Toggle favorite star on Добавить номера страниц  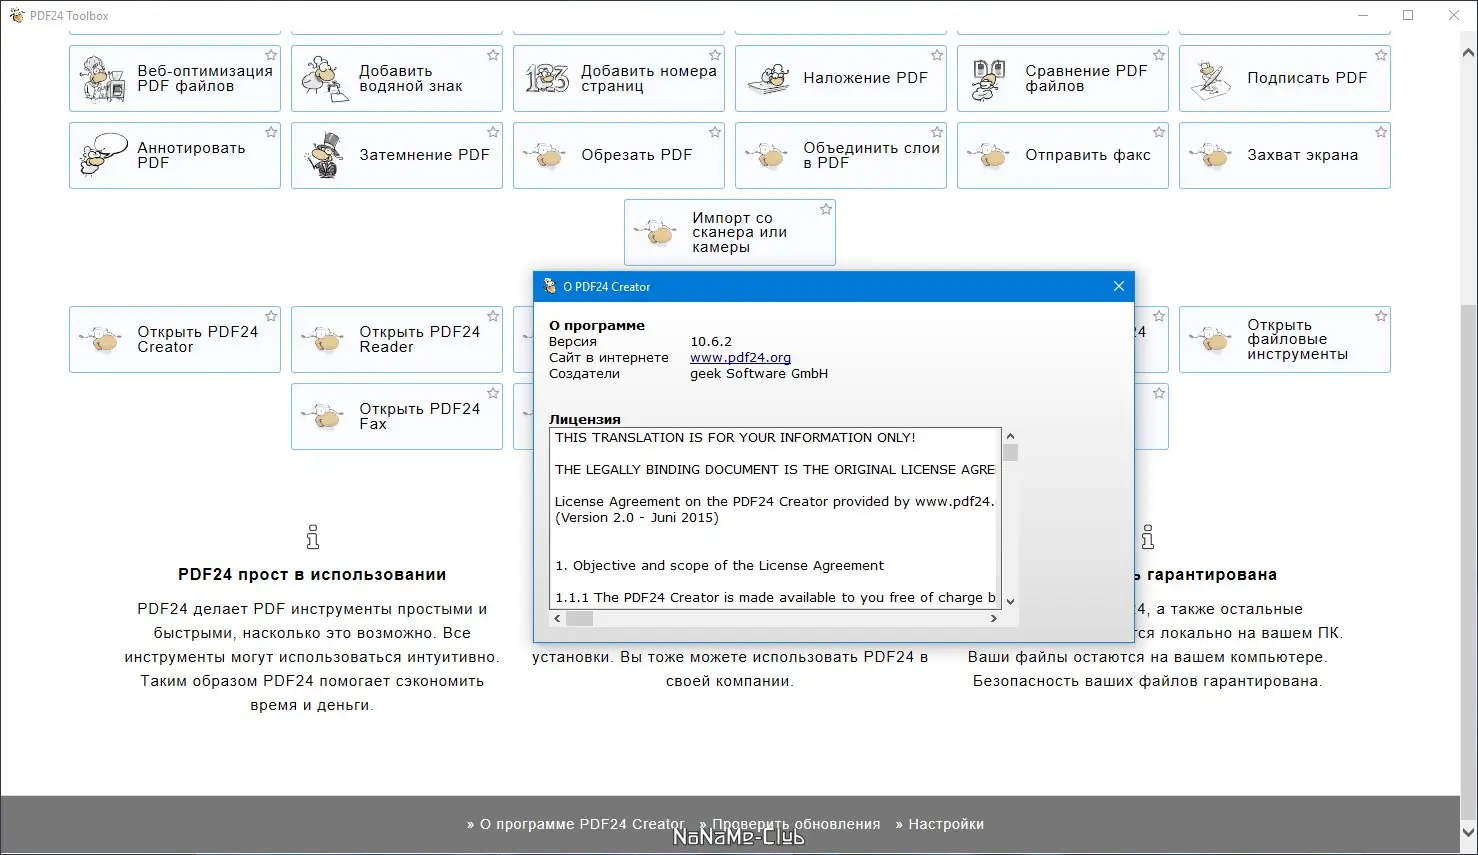(x=715, y=55)
